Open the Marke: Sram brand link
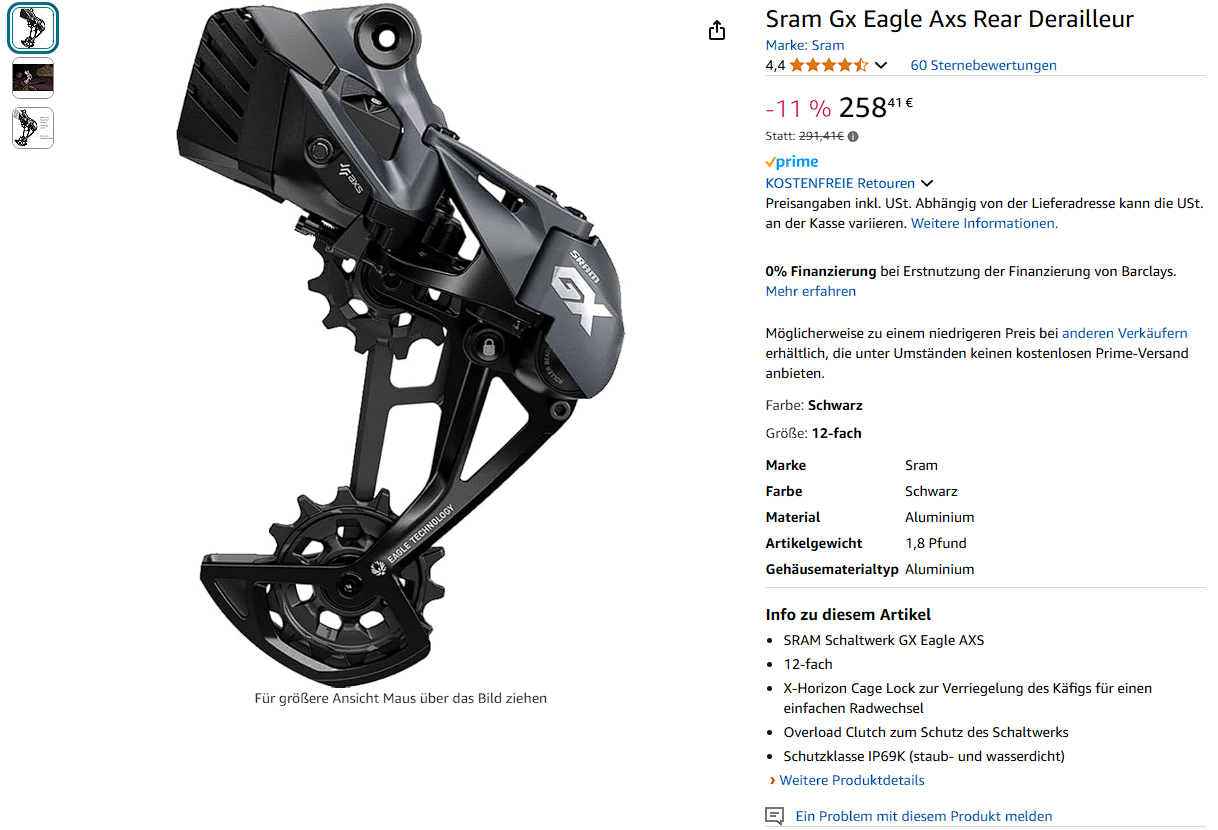This screenshot has width=1218, height=830. click(805, 45)
